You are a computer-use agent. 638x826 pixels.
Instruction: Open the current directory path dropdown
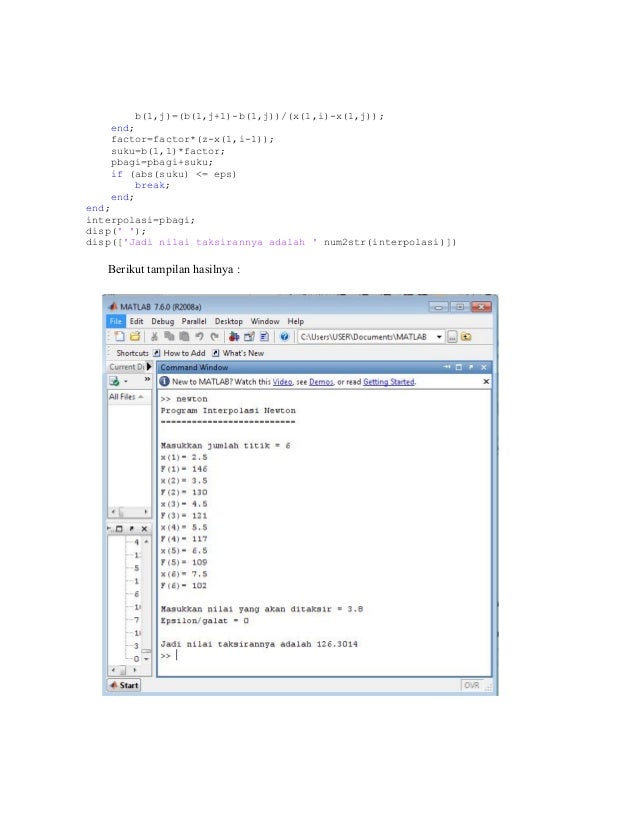point(439,337)
